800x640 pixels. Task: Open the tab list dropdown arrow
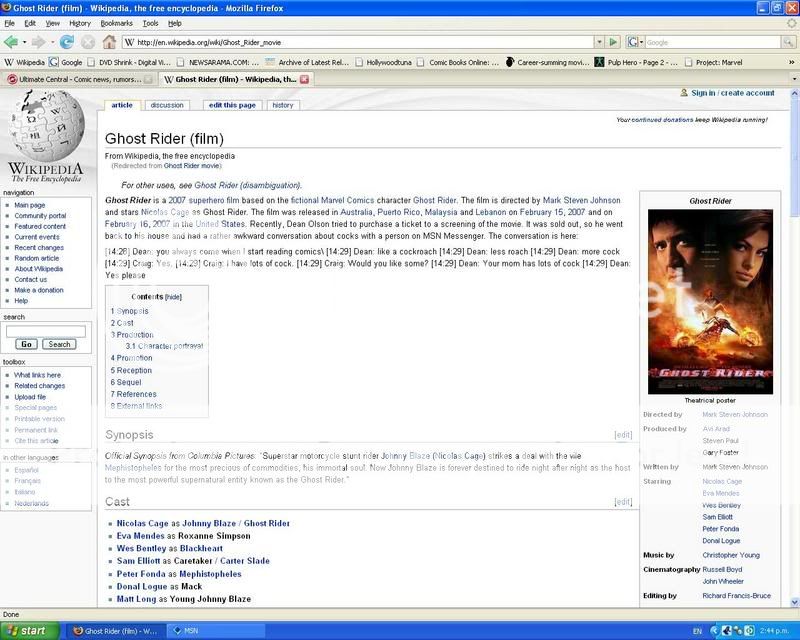pos(794,79)
